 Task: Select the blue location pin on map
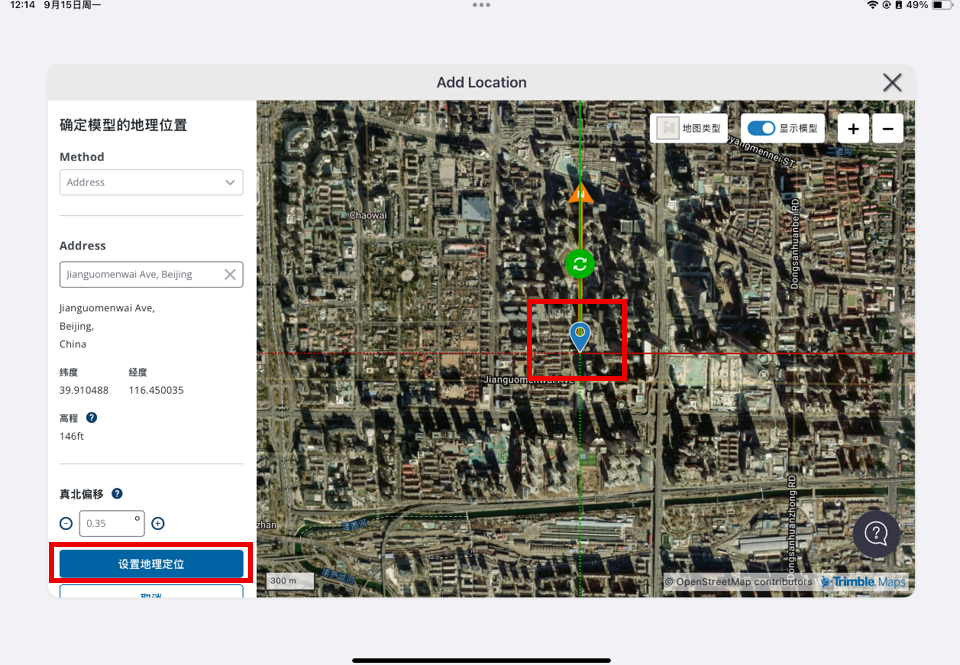580,335
